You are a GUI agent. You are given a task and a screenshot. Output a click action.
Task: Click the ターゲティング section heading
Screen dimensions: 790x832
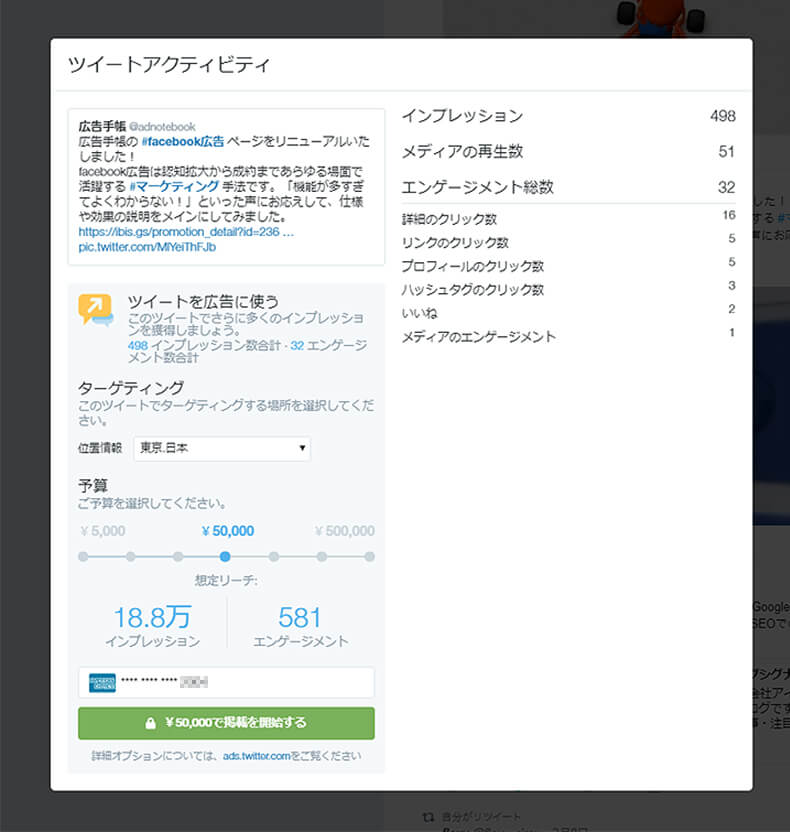pyautogui.click(x=131, y=388)
